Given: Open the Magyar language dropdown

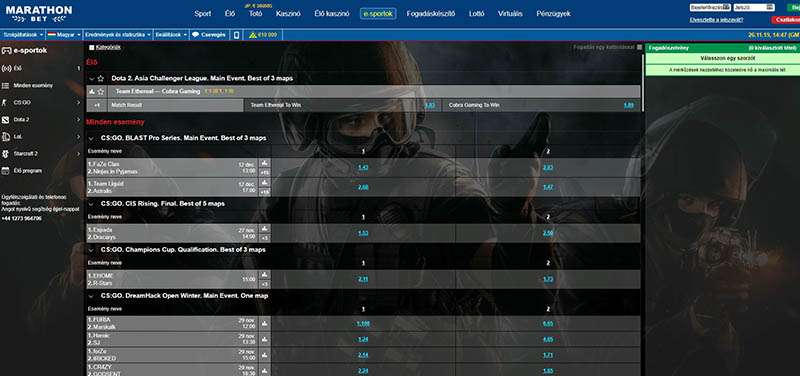Looking at the screenshot, I should point(64,35).
